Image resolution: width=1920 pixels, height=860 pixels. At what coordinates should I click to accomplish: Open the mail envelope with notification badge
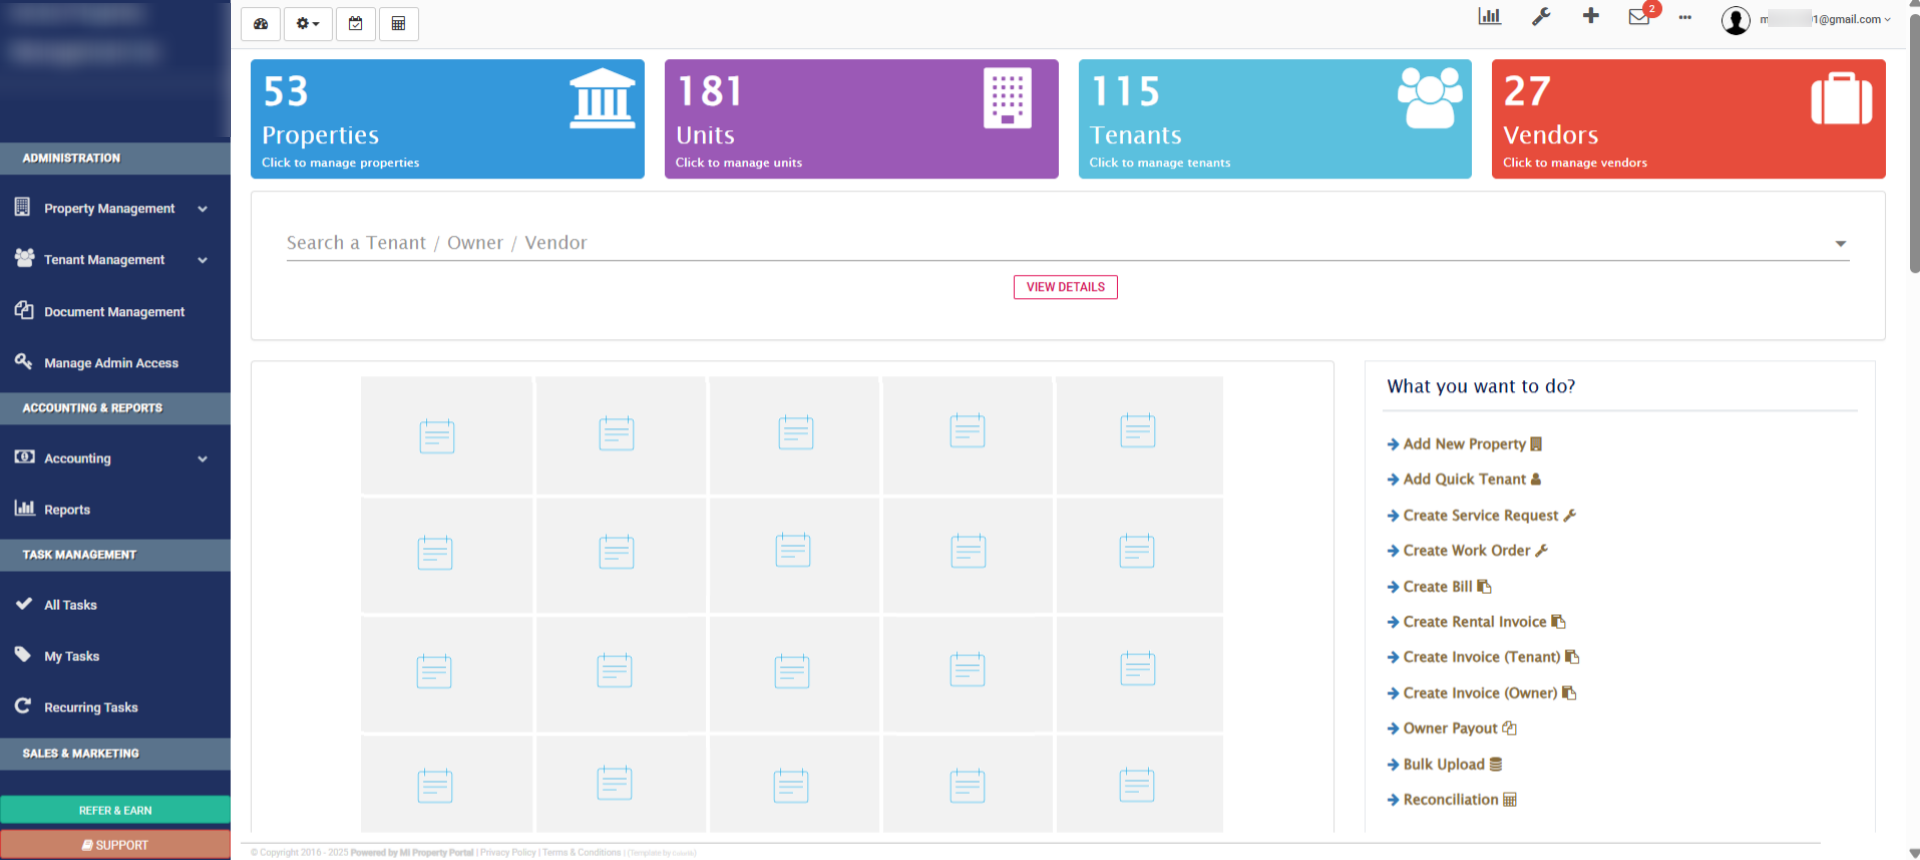click(1639, 17)
